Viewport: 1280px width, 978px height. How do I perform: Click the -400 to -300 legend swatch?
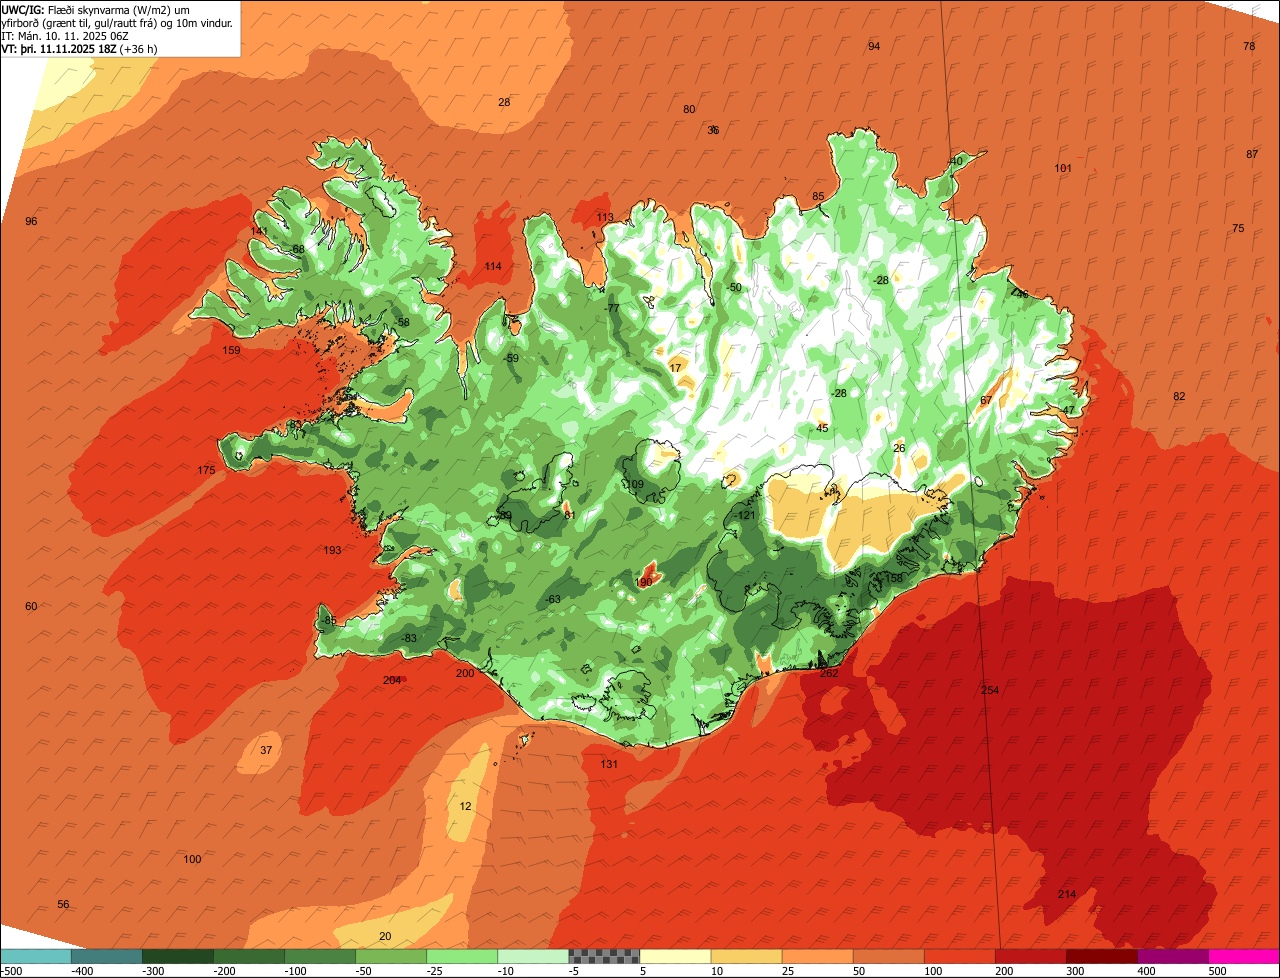coord(107,955)
